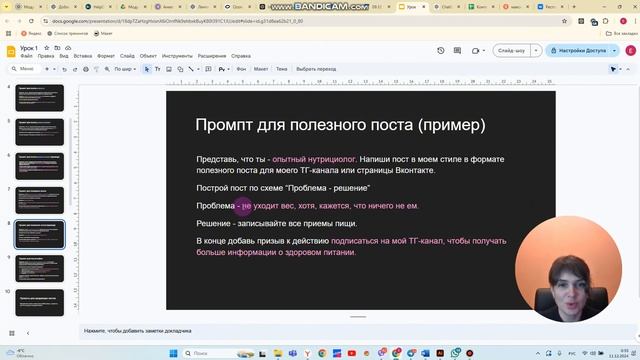Insert a text box
Image resolution: width=640 pixels, height=360 pixels.
tap(158, 69)
